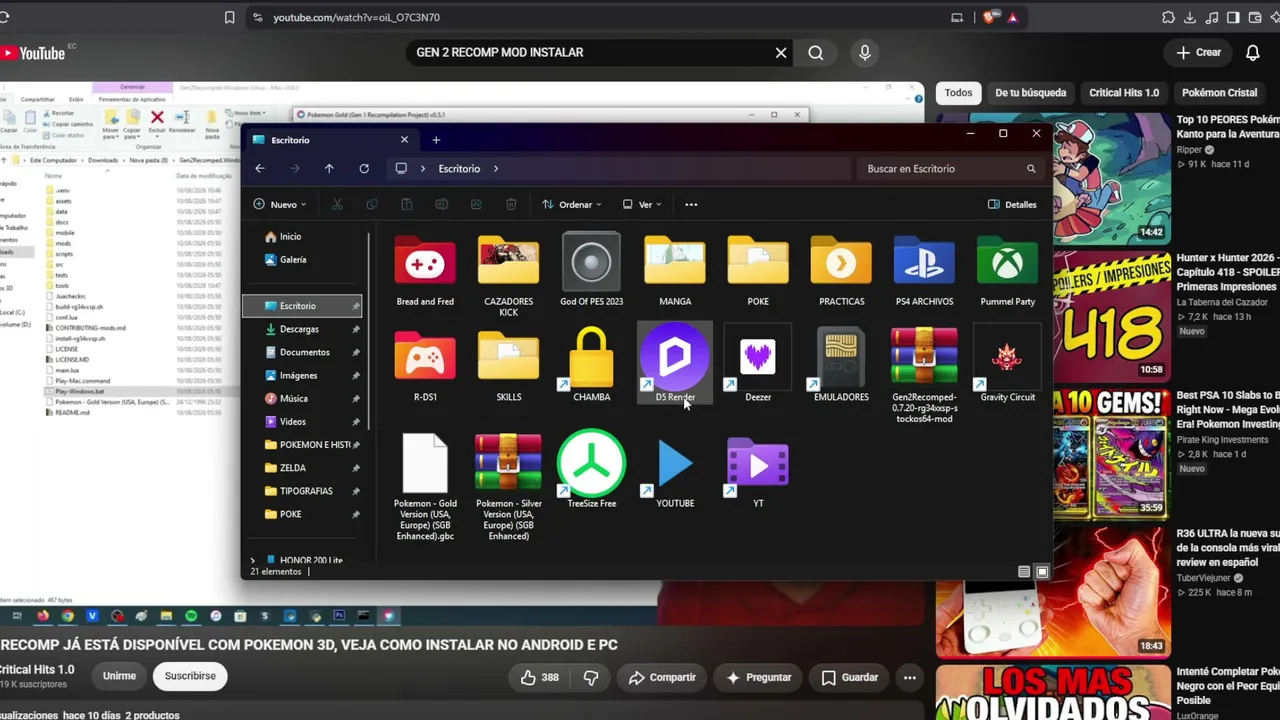
Task: Select the De tu búsqueda chip
Action: pos(1030,93)
